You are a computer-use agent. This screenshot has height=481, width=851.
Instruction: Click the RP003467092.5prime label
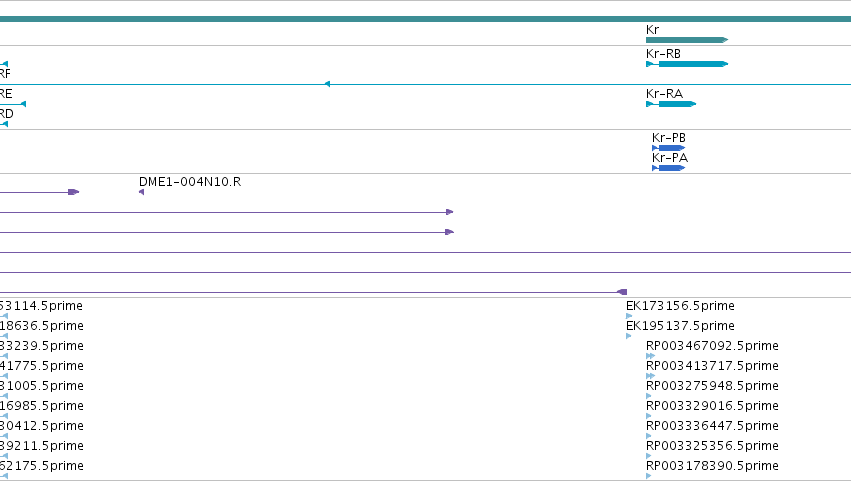pyautogui.click(x=712, y=346)
